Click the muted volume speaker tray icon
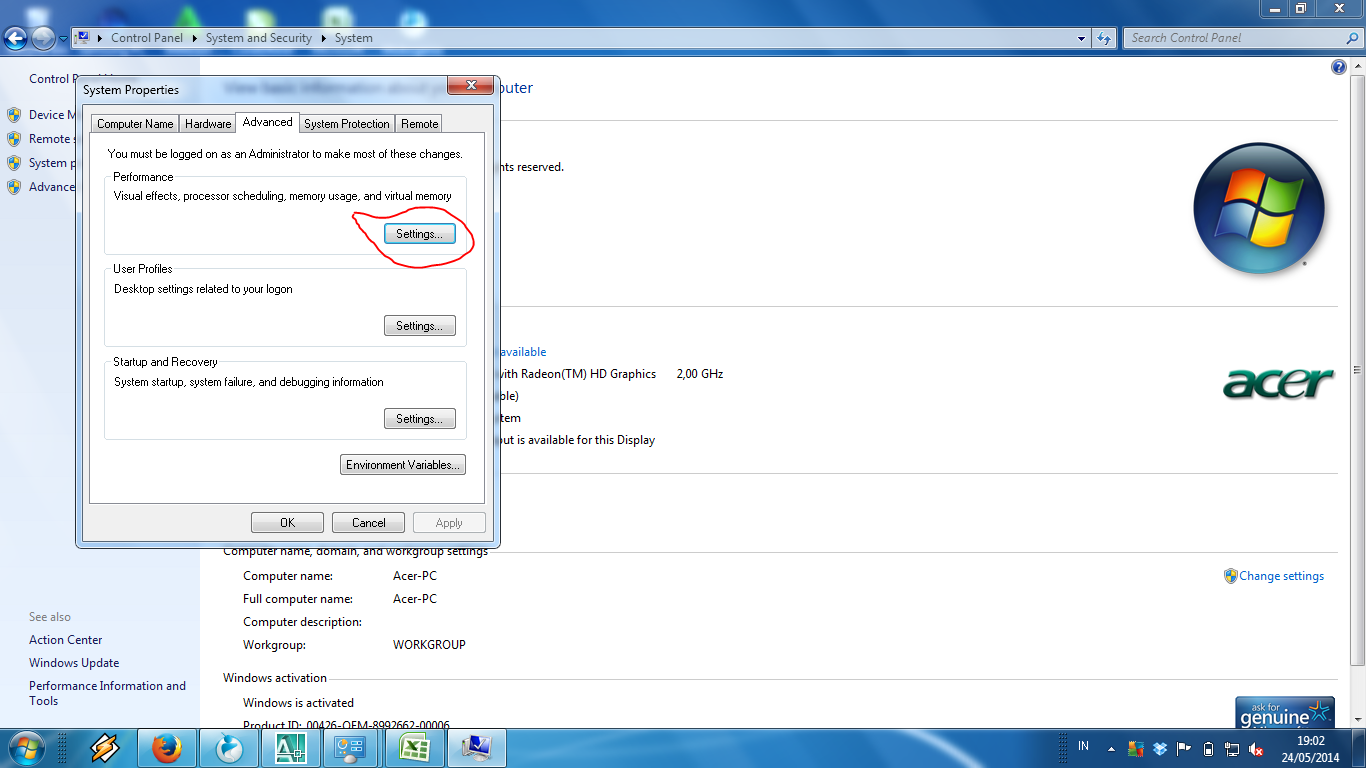1366x768 pixels. point(1256,748)
